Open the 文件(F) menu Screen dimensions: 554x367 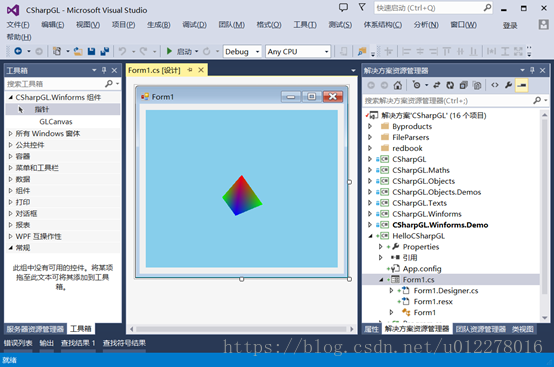(18, 25)
